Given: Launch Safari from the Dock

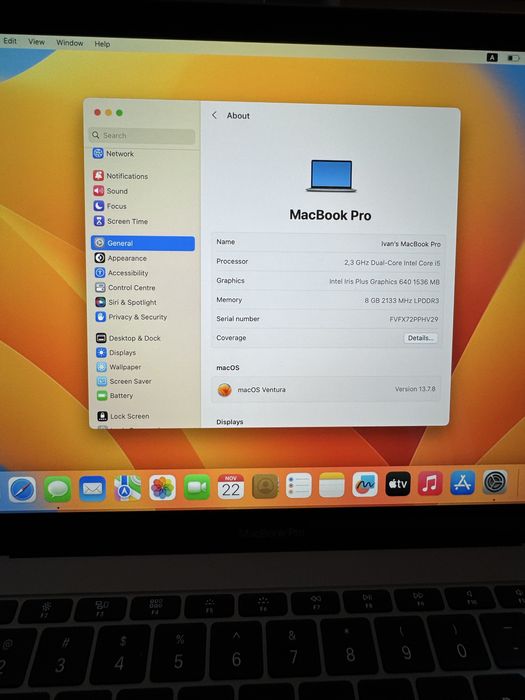Looking at the screenshot, I should pos(22,489).
